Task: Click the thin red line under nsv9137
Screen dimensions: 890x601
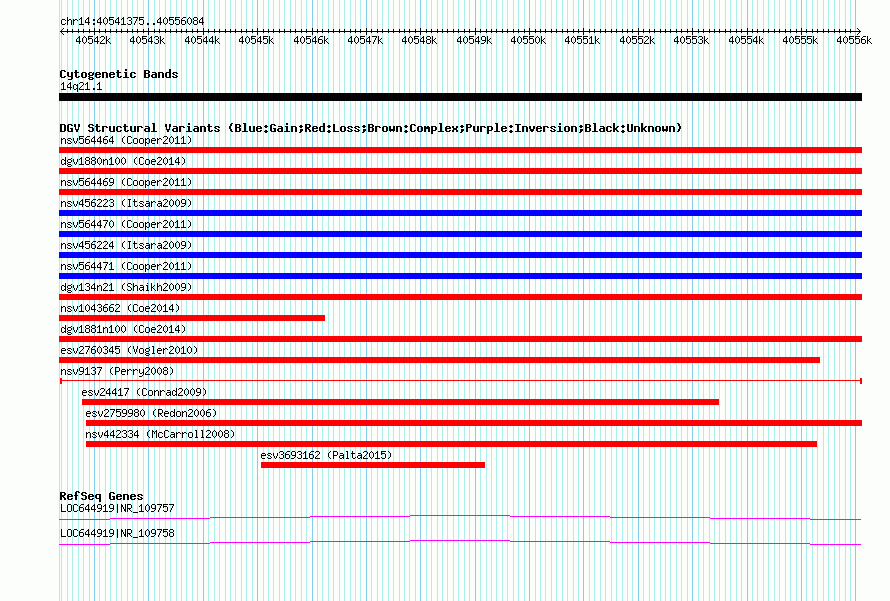Action: [461, 381]
